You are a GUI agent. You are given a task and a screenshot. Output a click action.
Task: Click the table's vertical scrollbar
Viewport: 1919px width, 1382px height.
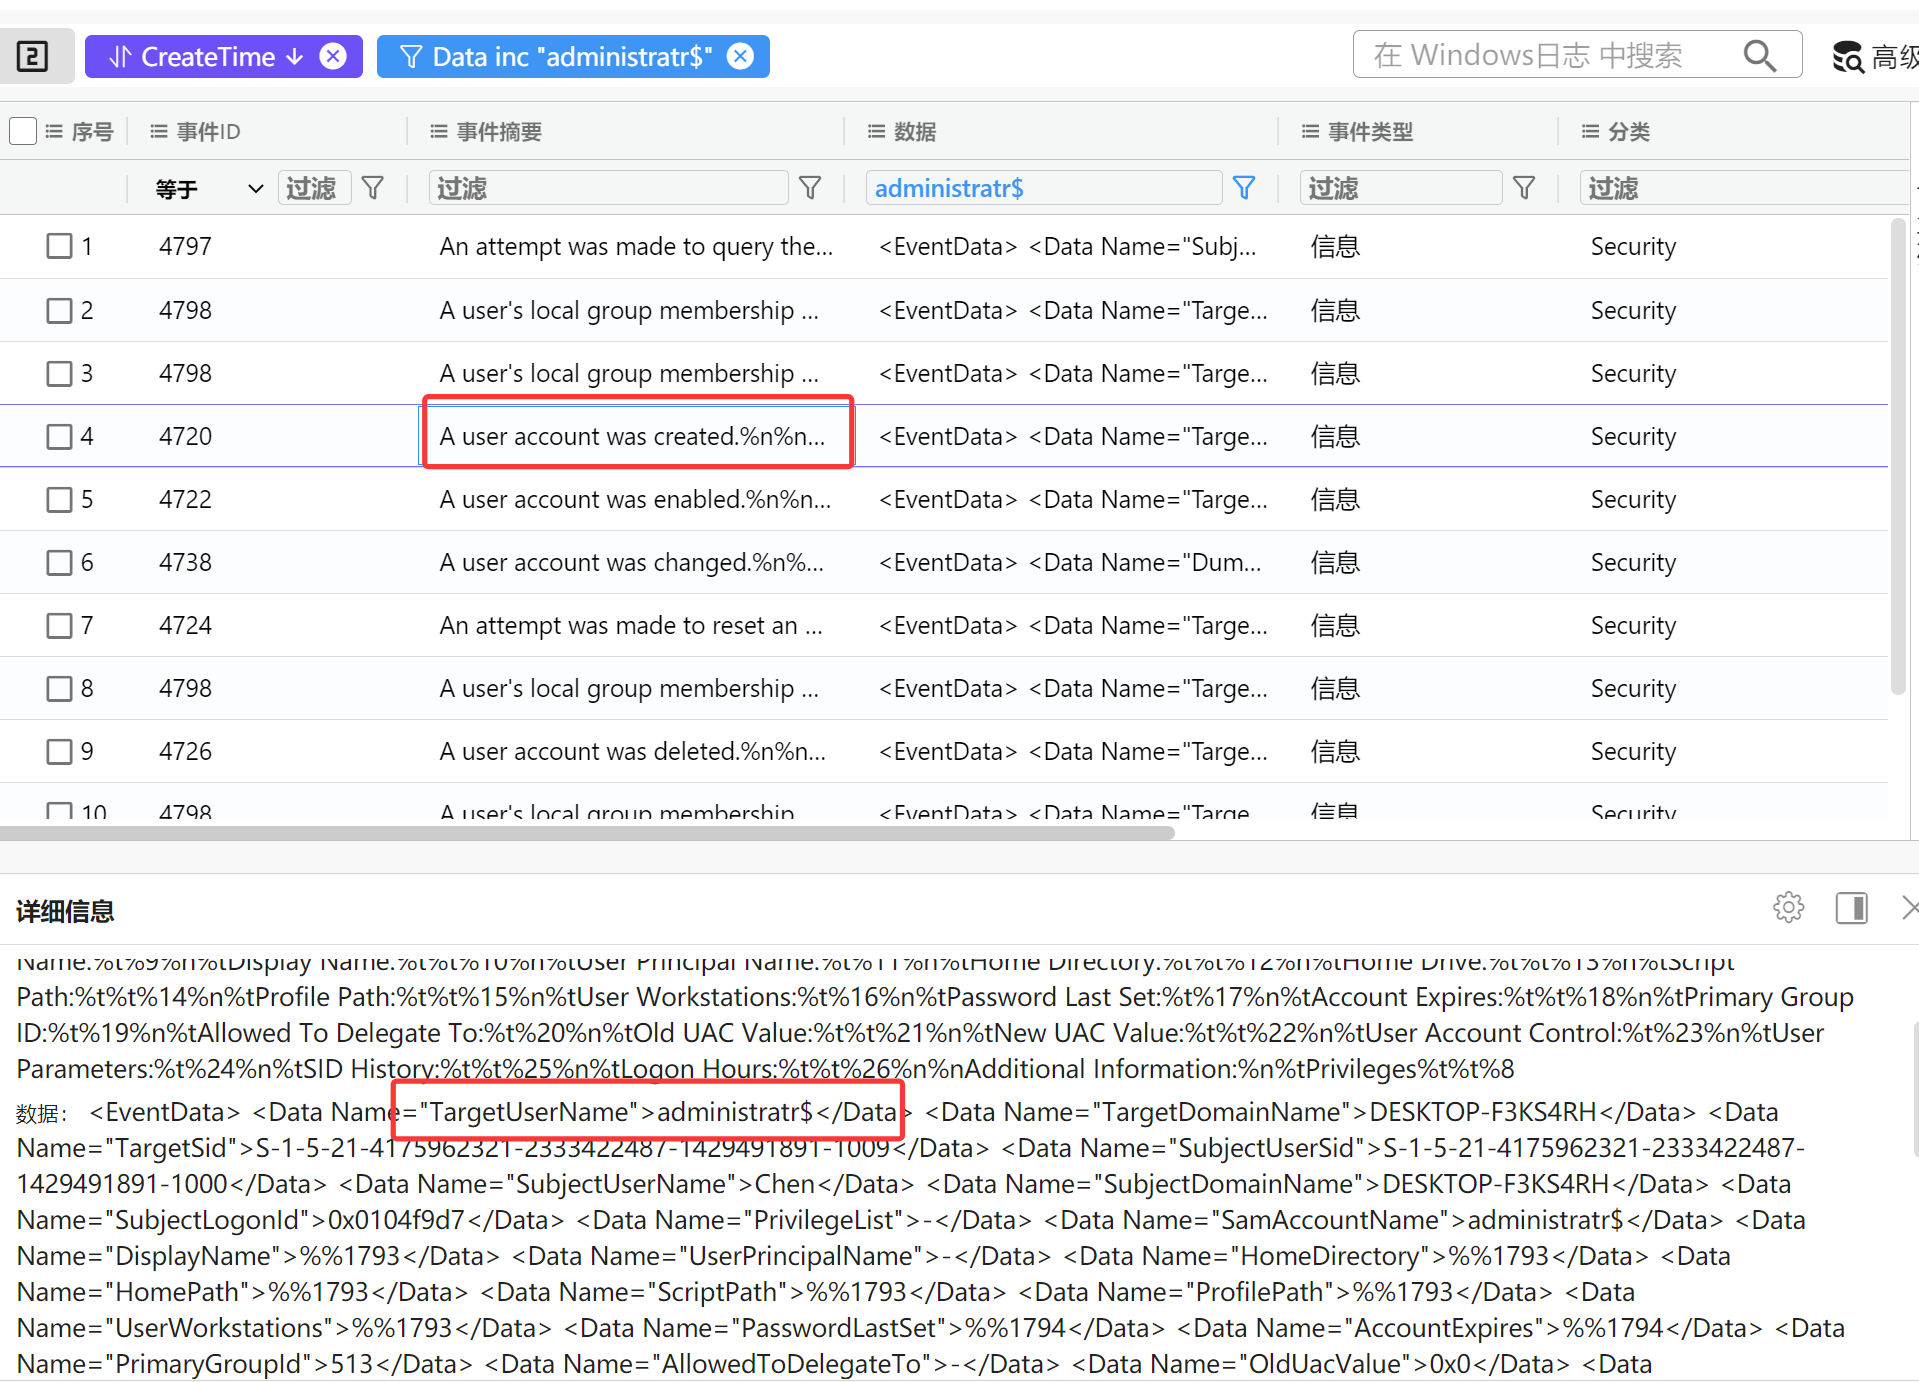point(1898,456)
